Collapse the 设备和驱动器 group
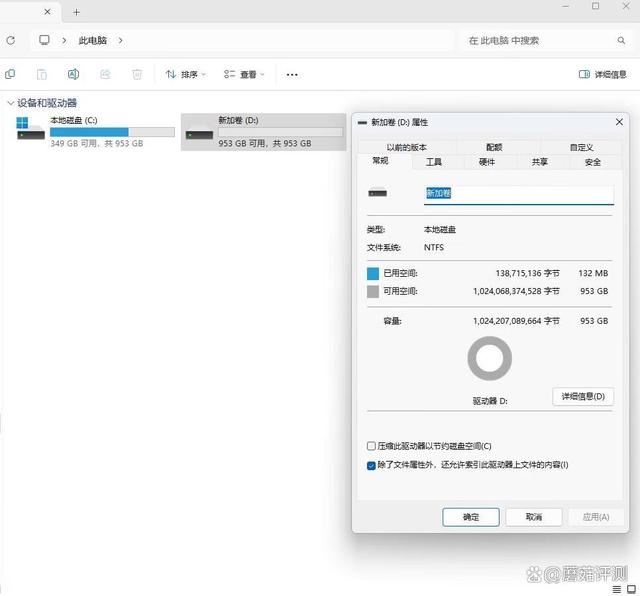 [x=10, y=103]
